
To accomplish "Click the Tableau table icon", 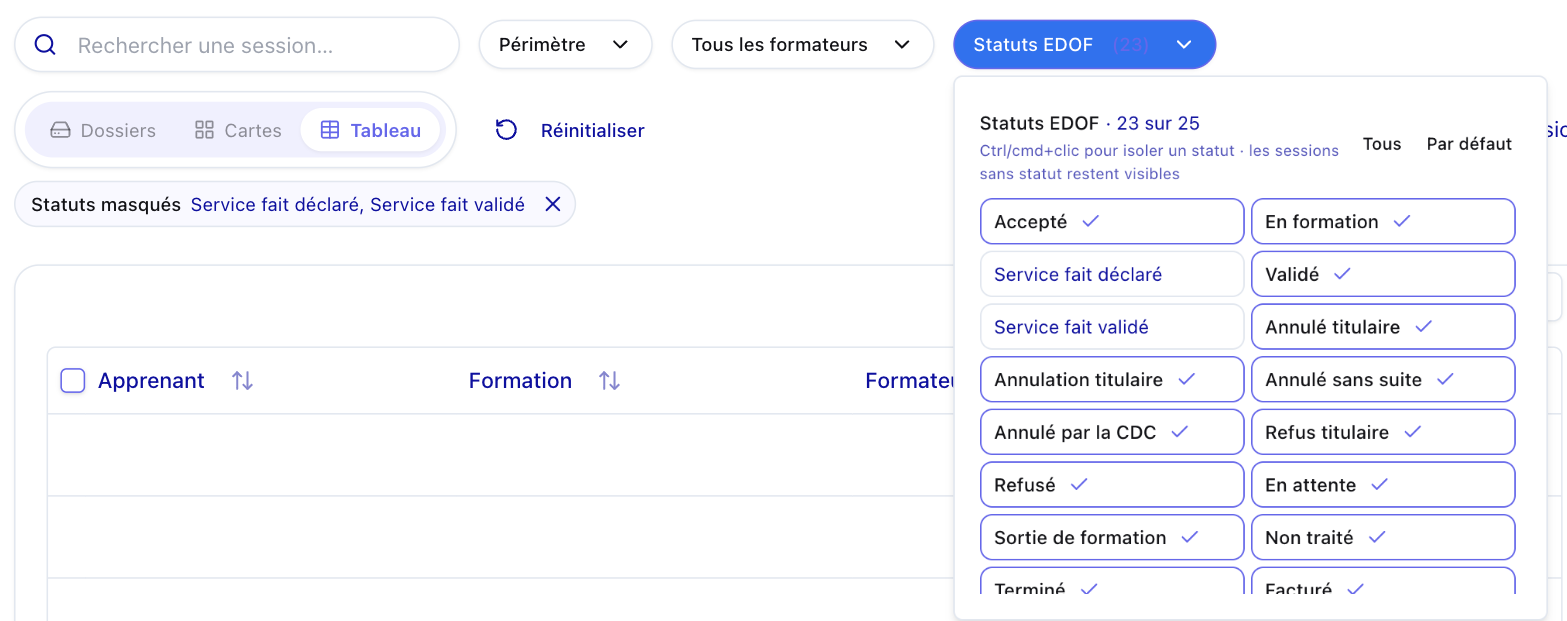I will (x=329, y=130).
